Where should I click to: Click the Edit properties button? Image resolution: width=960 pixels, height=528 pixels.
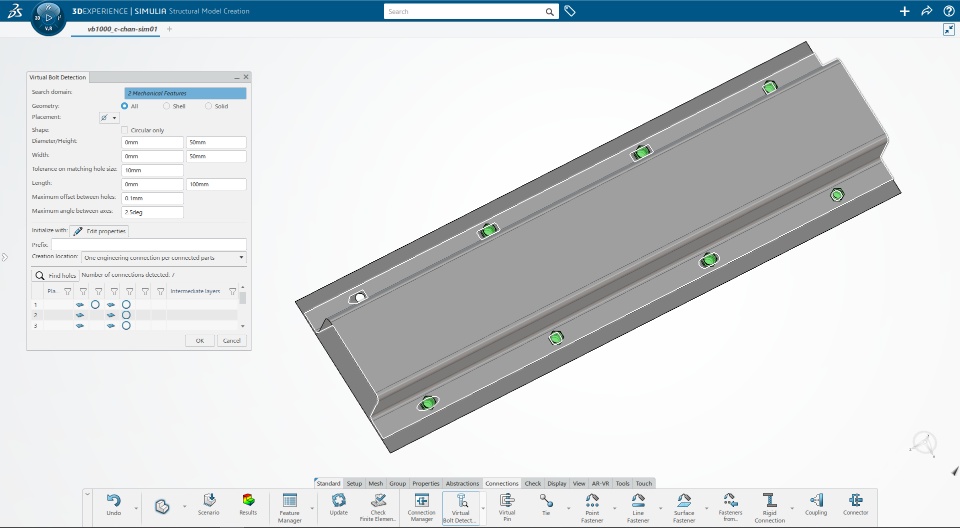(x=99, y=231)
